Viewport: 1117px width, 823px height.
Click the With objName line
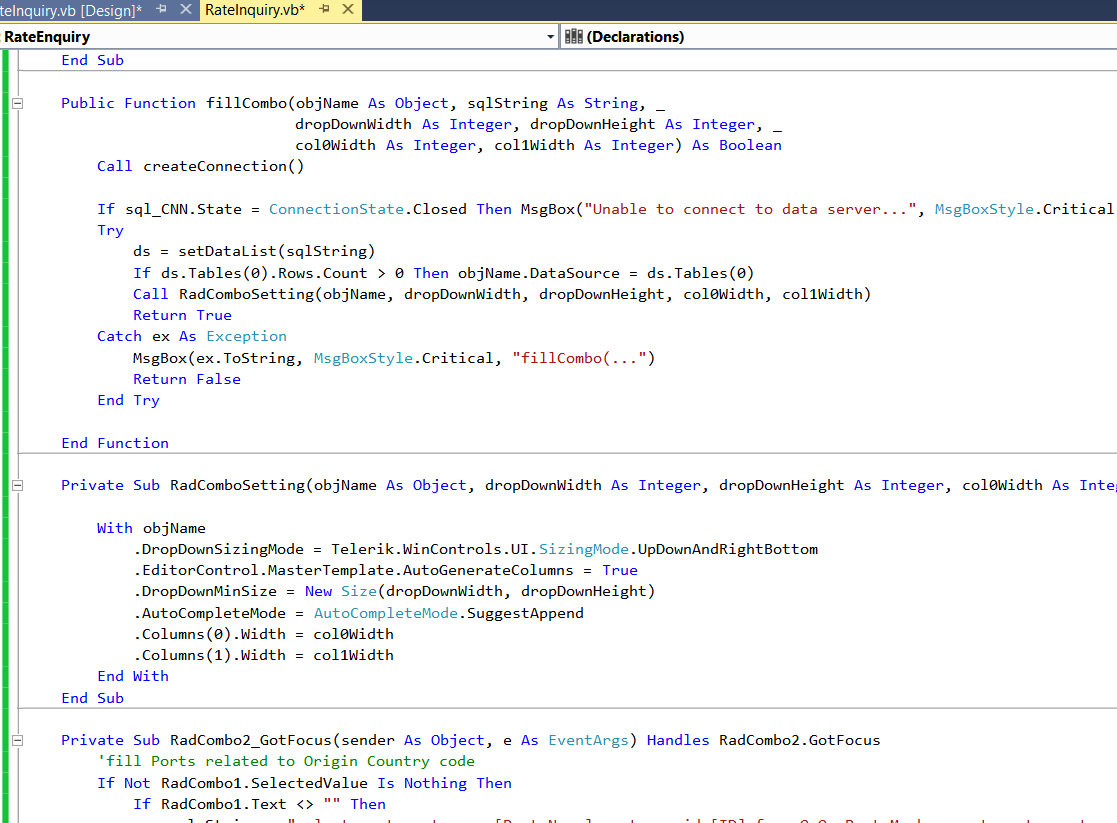(x=151, y=529)
